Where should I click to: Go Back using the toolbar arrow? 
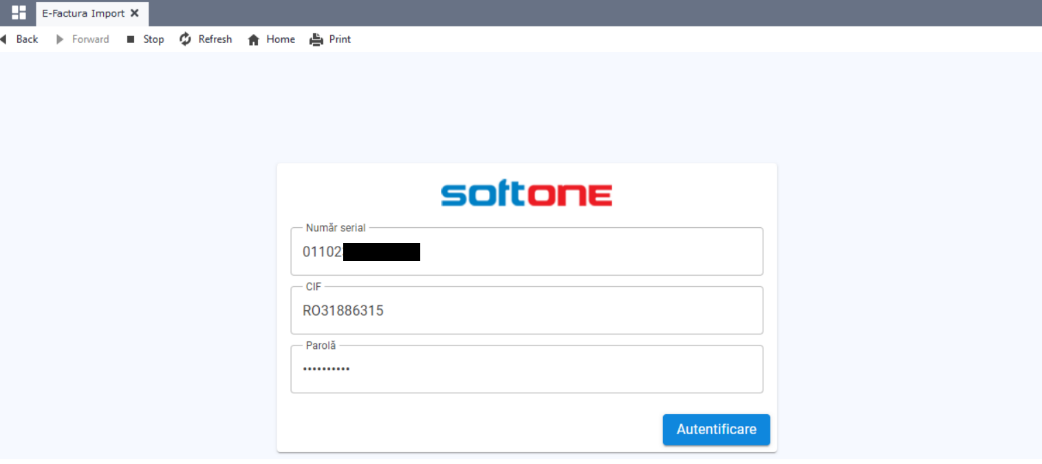[19, 39]
